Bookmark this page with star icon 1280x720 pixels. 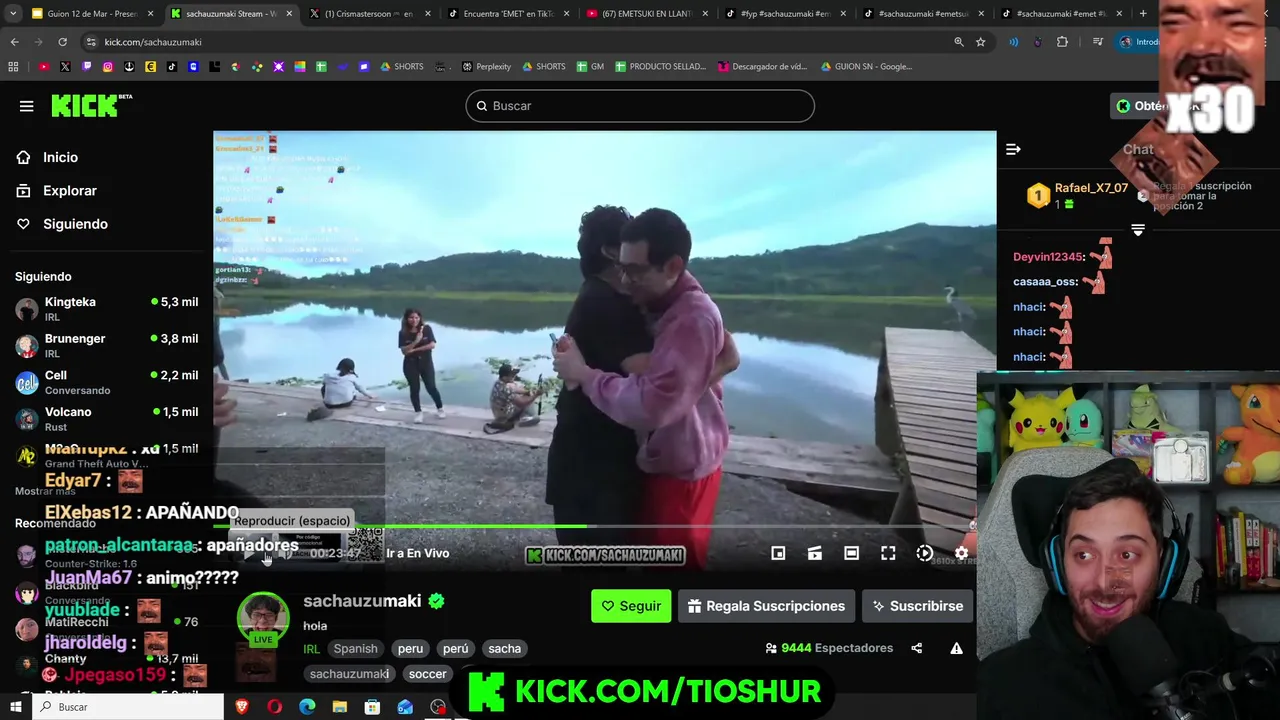[x=981, y=42]
